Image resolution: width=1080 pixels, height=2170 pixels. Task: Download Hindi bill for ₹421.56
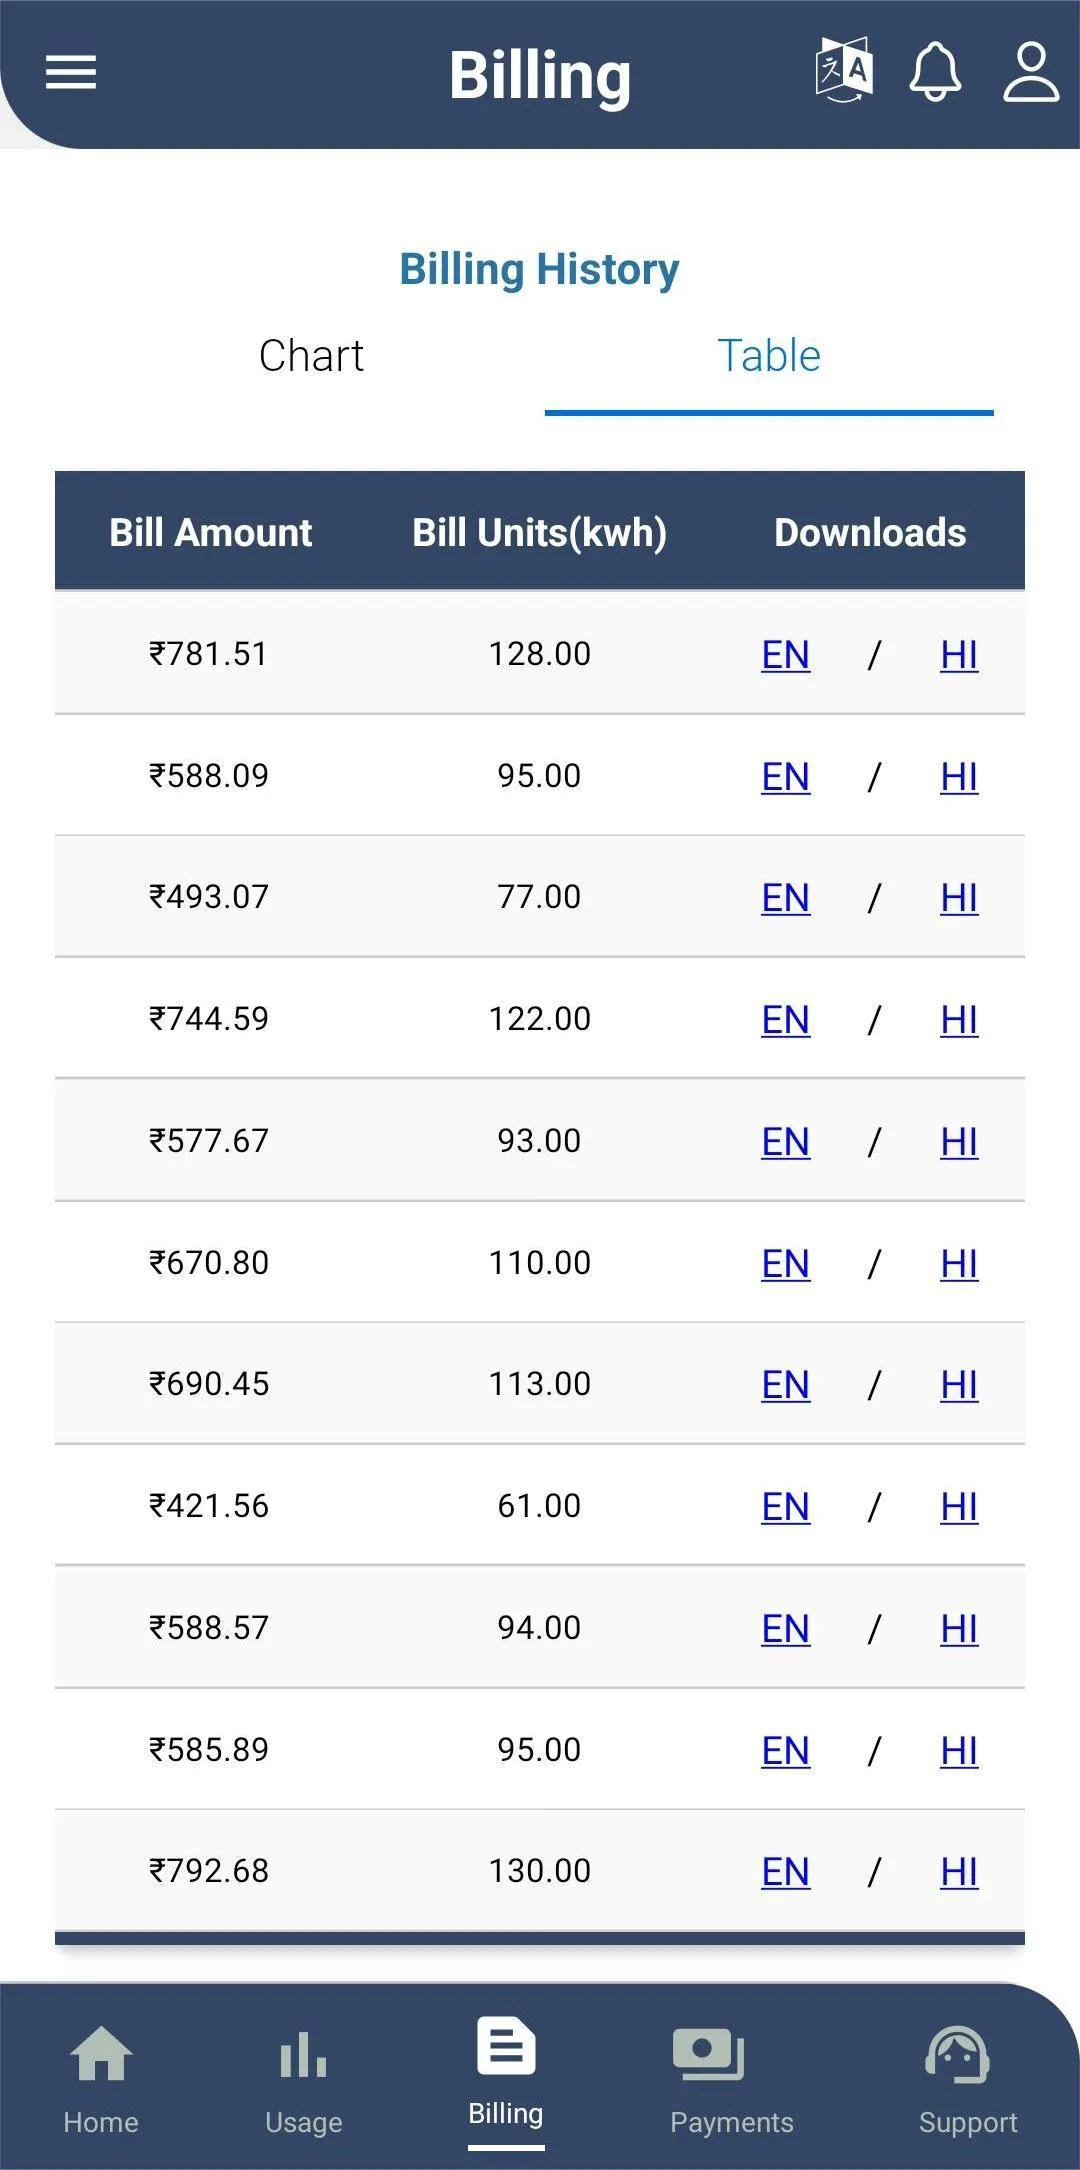(959, 1507)
